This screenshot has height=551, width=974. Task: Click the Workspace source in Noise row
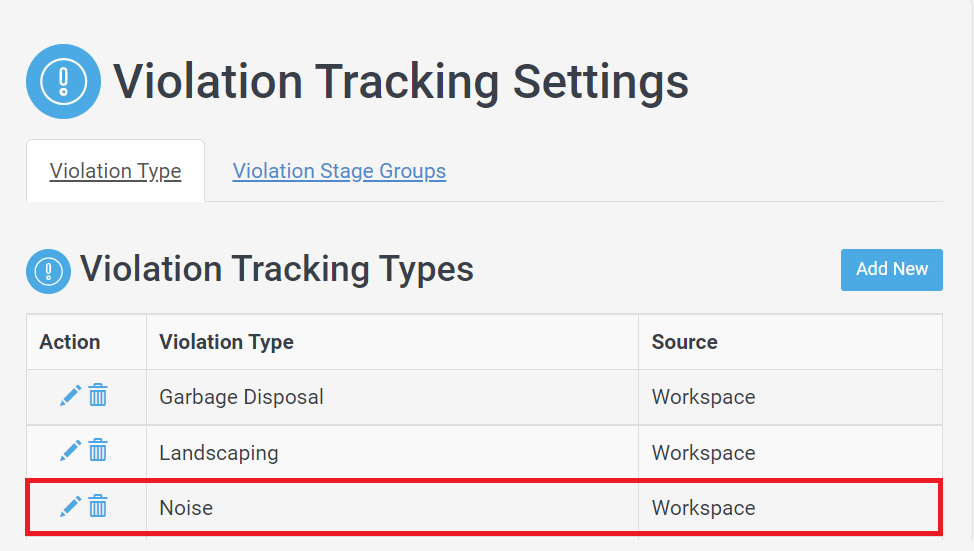point(703,508)
